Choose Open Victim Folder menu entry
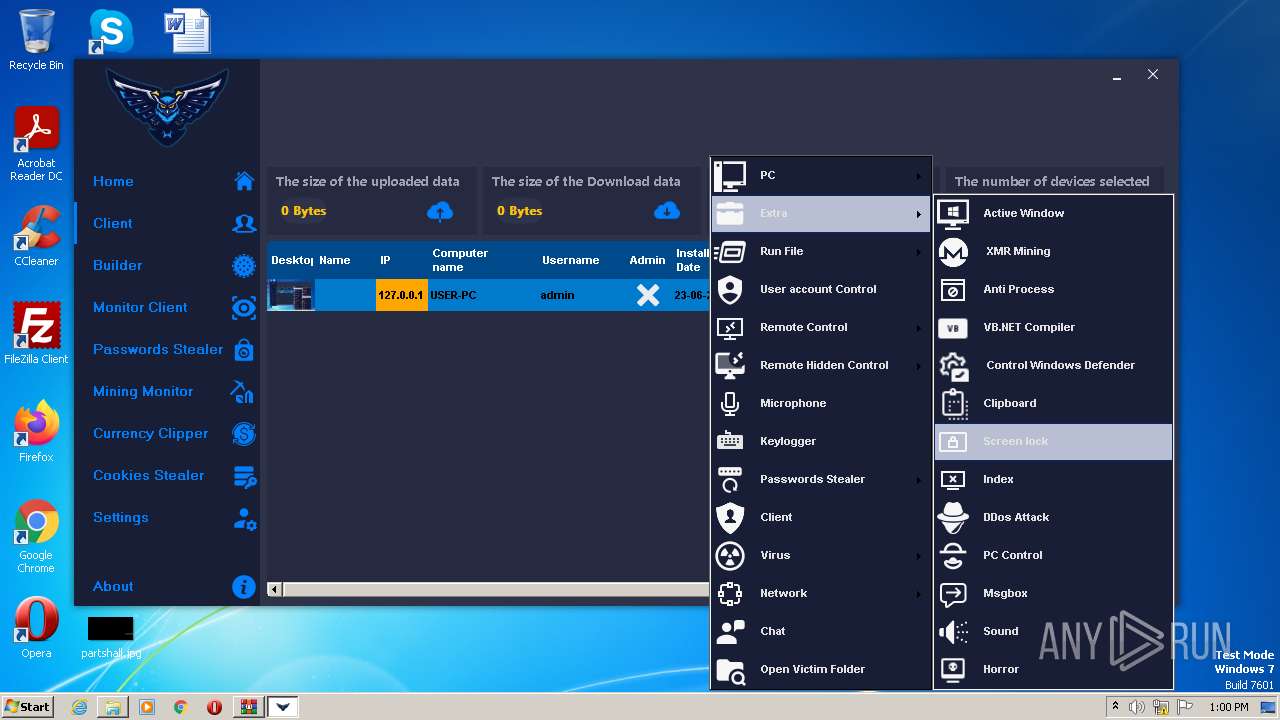The image size is (1280, 720). 821,669
